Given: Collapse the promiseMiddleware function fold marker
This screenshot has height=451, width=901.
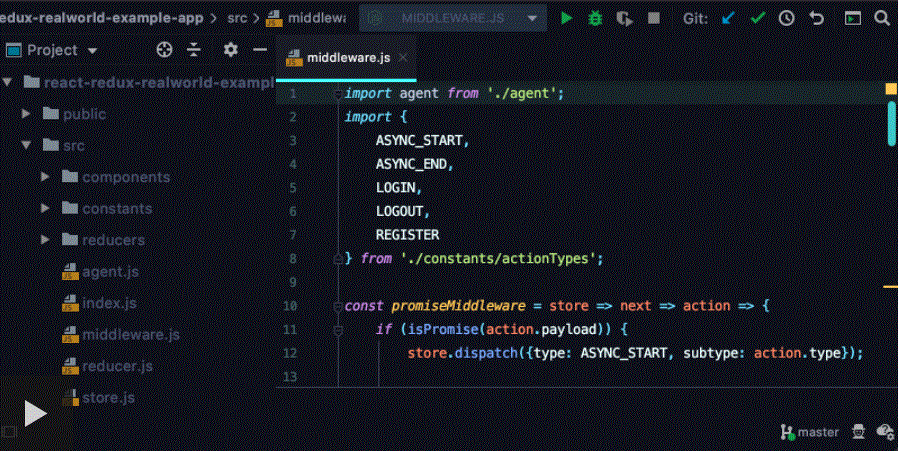Looking at the screenshot, I should coord(338,306).
